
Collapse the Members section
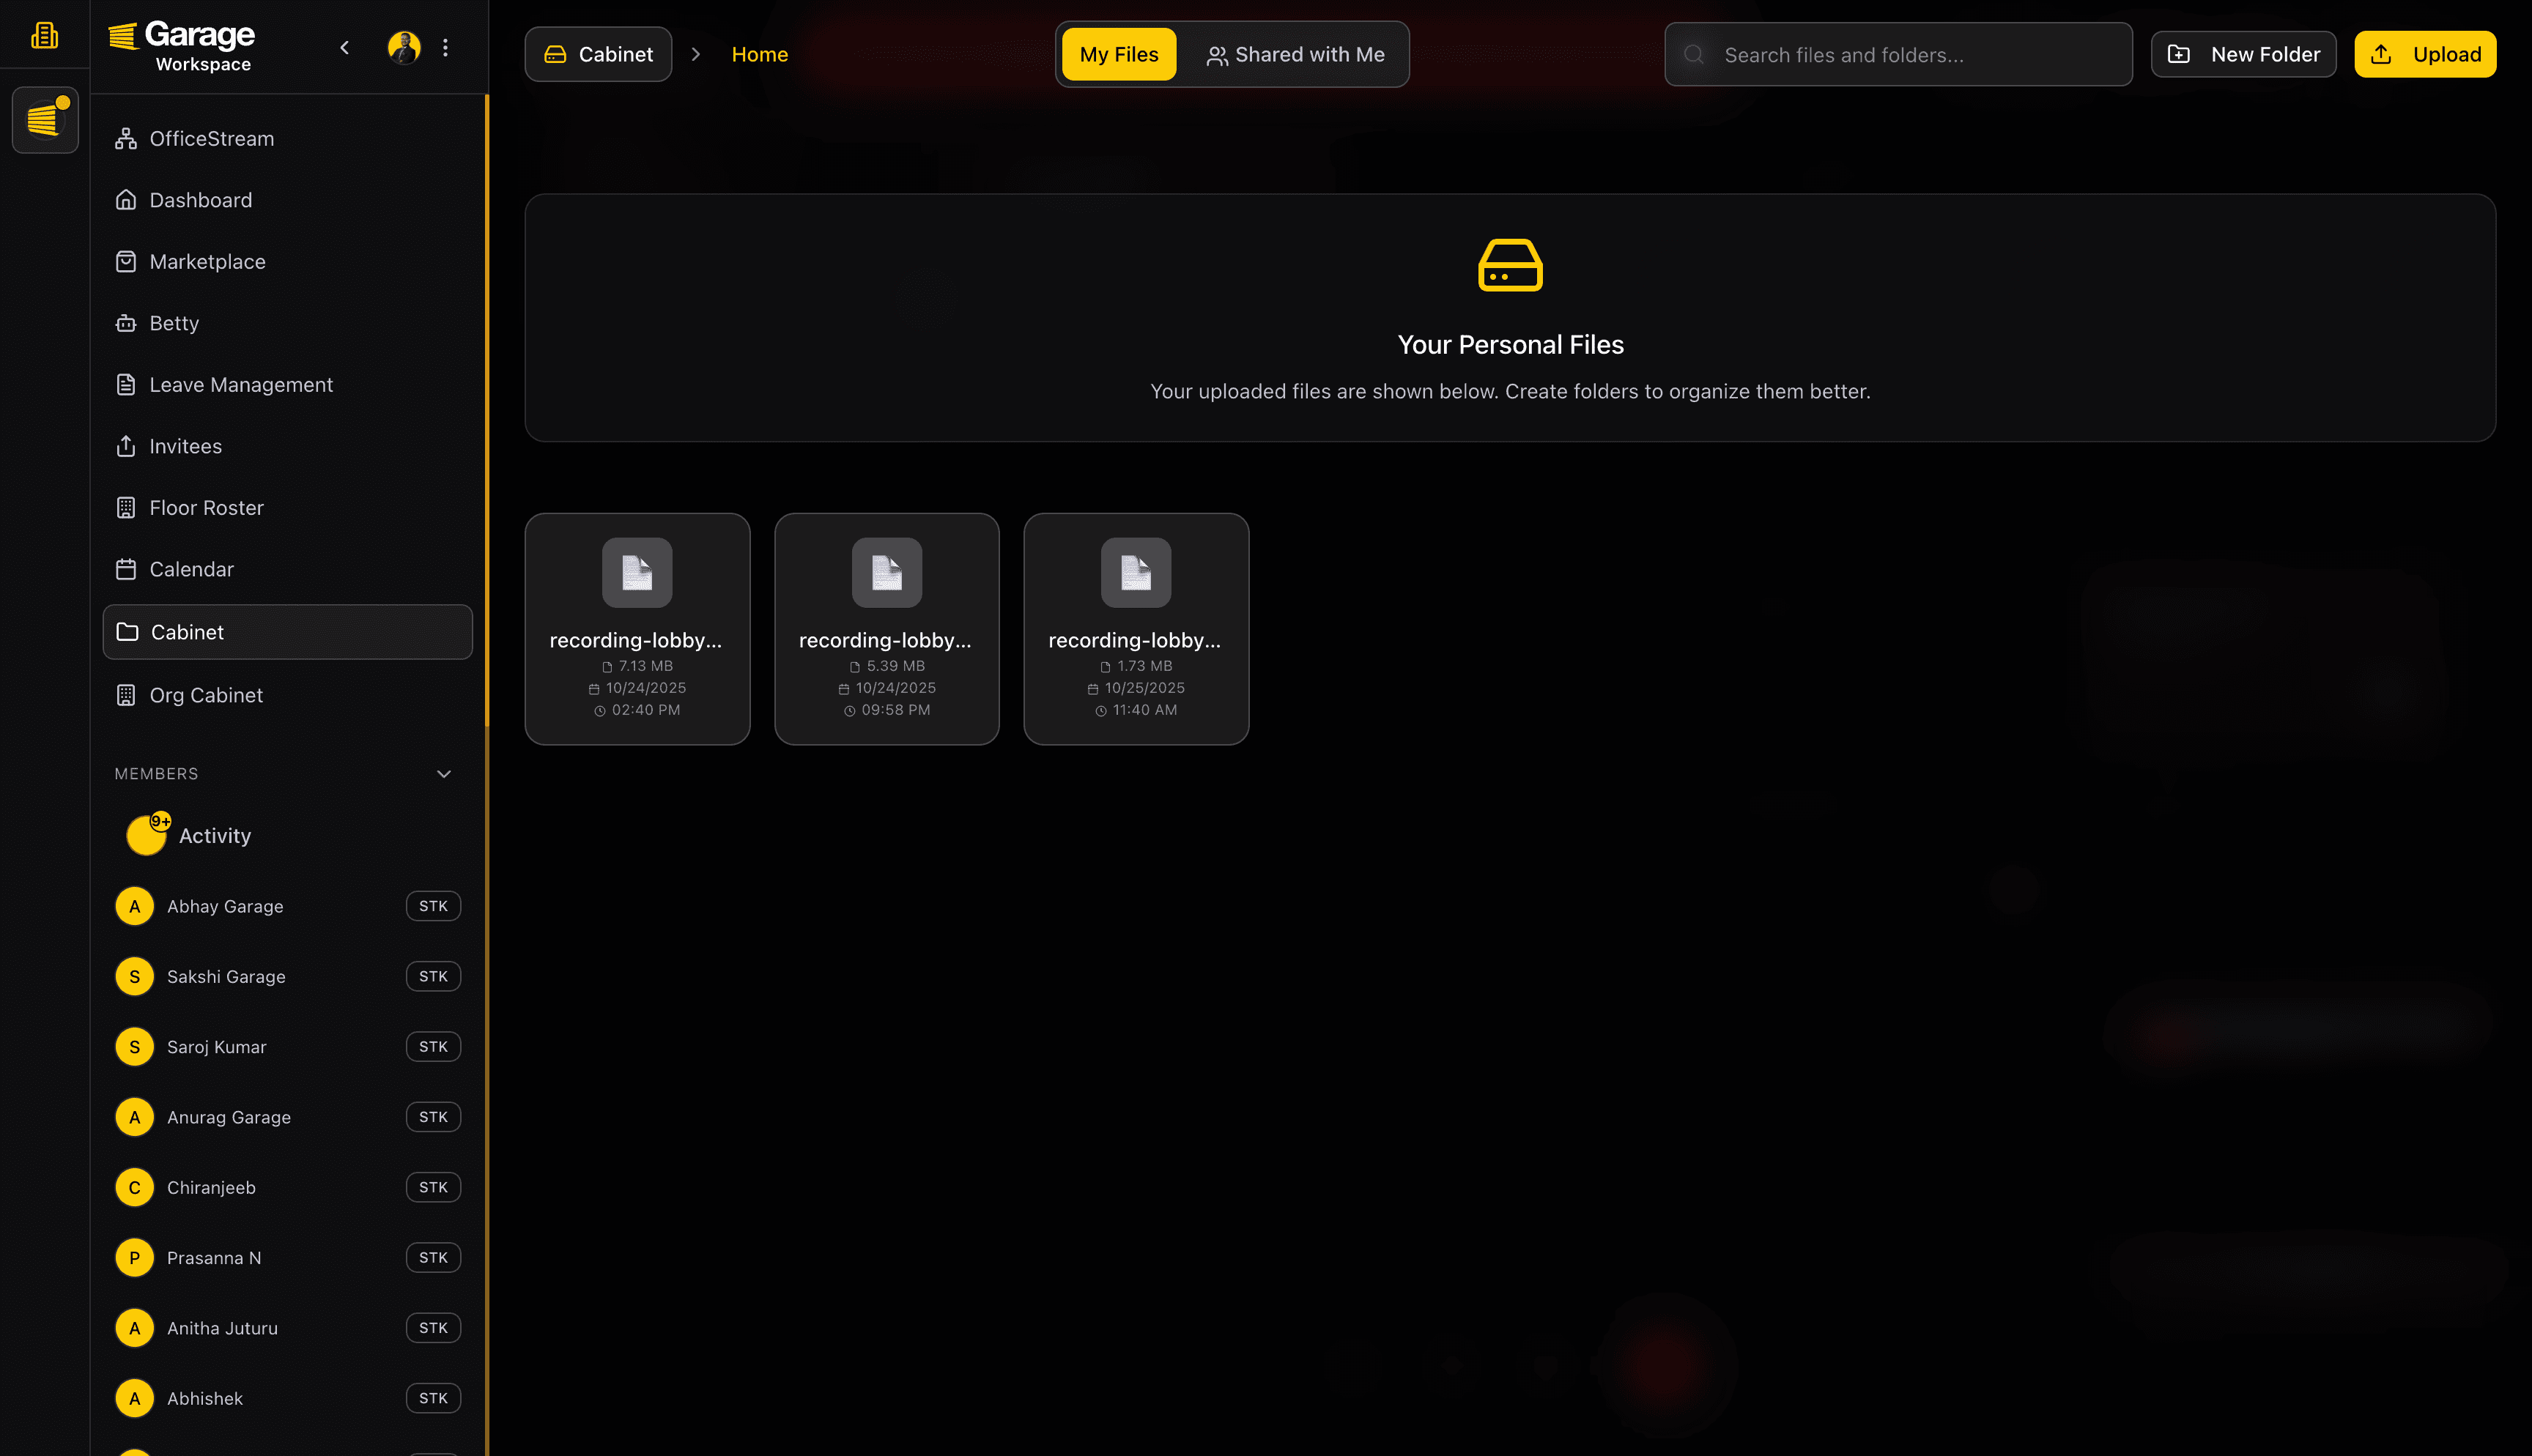click(x=444, y=774)
